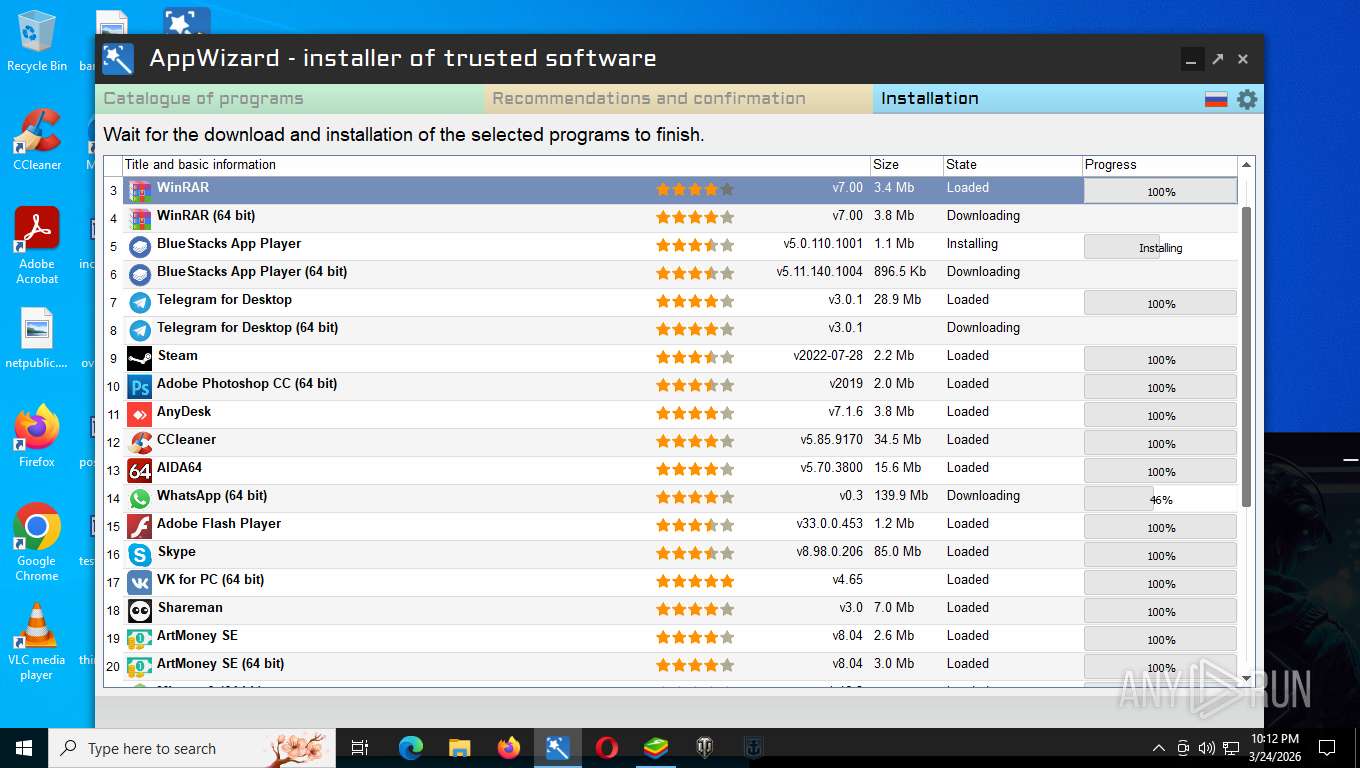Screen dimensions: 1360x768
Task: Open the notification center
Action: (1327, 748)
